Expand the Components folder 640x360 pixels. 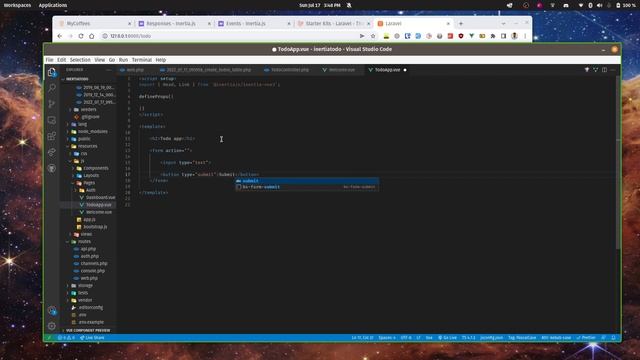click(x=96, y=168)
